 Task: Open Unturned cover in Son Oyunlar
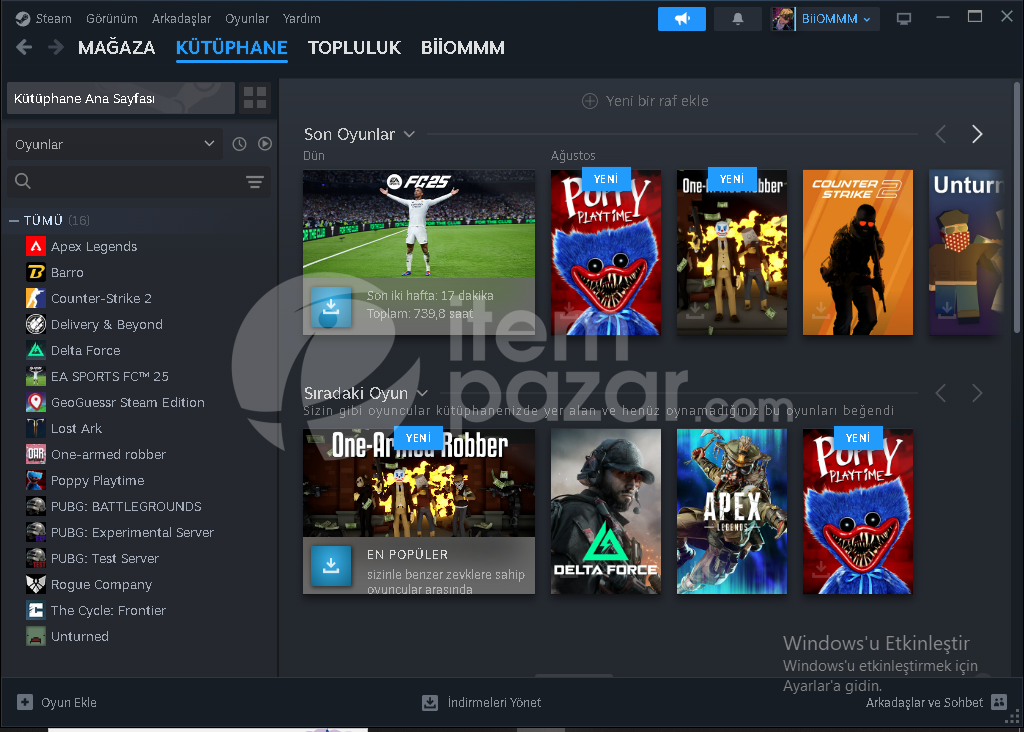tap(965, 253)
